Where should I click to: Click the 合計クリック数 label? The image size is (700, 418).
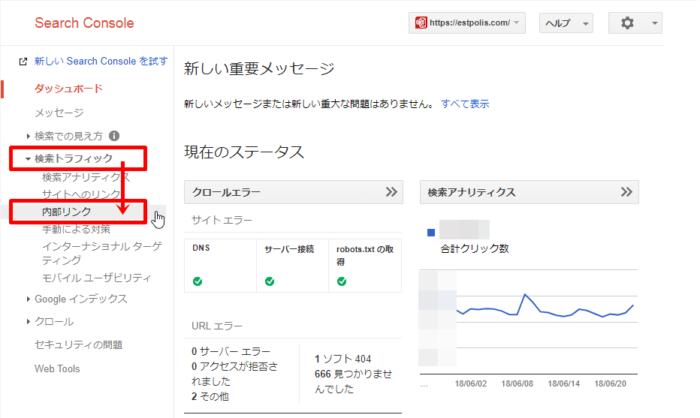(x=475, y=249)
